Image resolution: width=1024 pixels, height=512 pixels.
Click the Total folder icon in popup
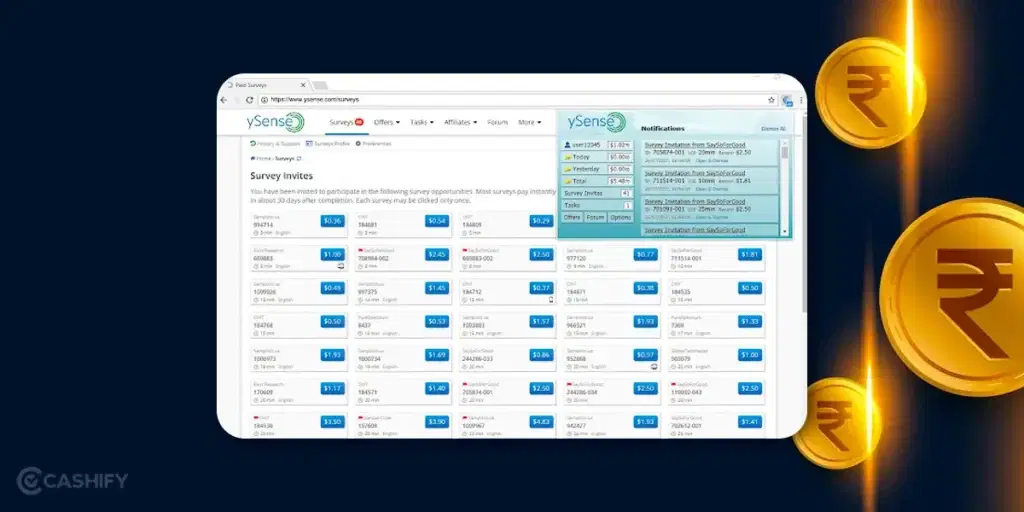568,181
